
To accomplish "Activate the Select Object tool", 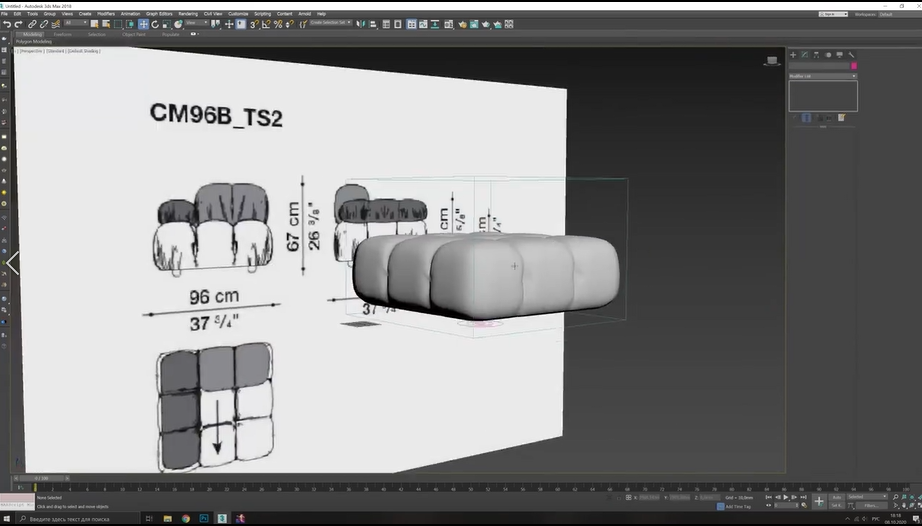I will [x=95, y=24].
